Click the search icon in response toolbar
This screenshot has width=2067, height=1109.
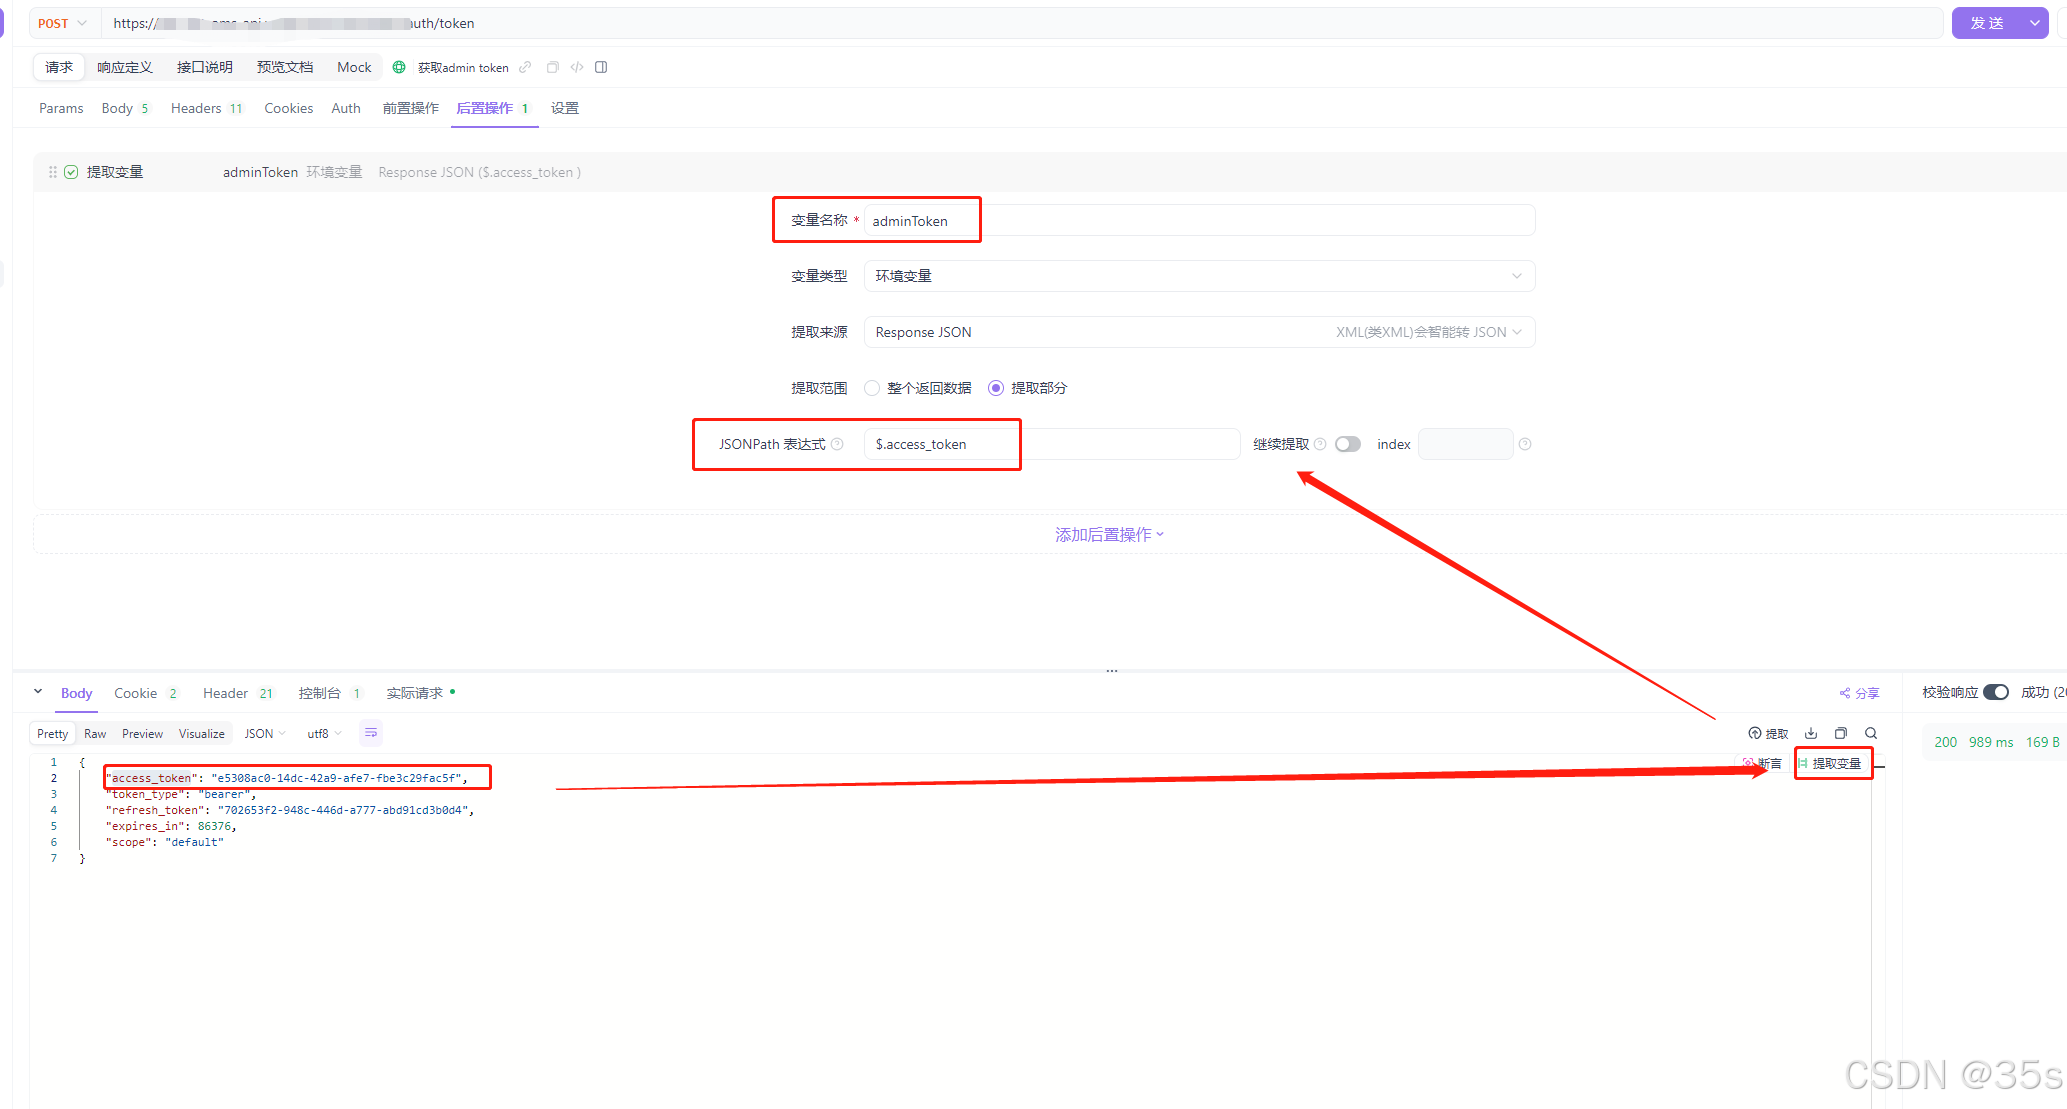tap(1871, 733)
